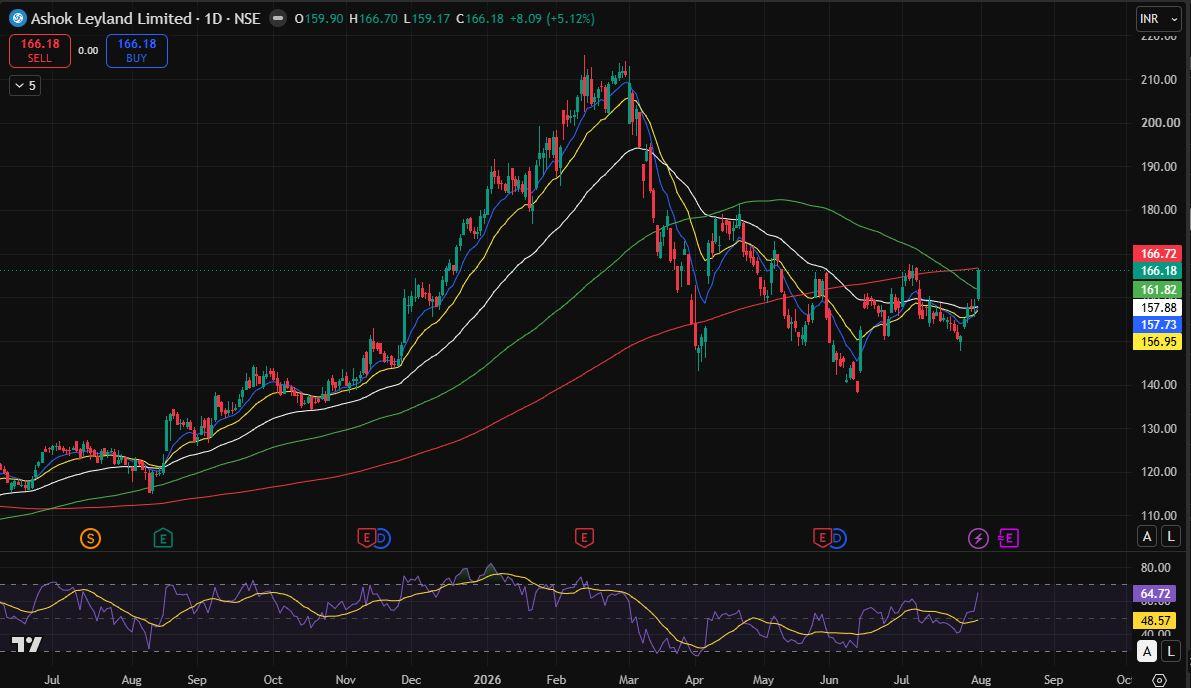Open the orange S split event marker
The height and width of the screenshot is (688, 1191).
pos(90,539)
